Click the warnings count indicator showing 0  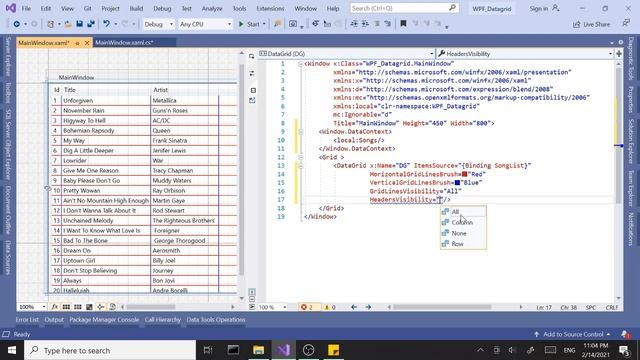pos(330,307)
